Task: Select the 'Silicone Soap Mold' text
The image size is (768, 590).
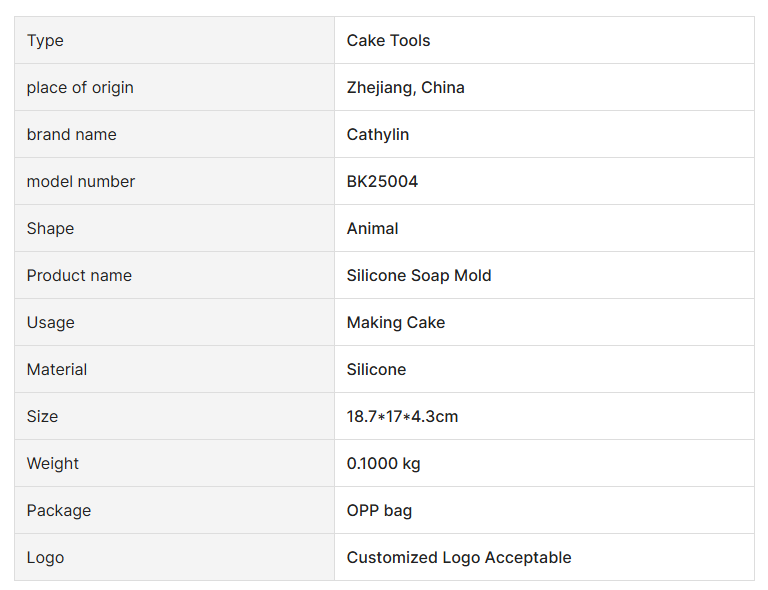Action: tap(419, 276)
